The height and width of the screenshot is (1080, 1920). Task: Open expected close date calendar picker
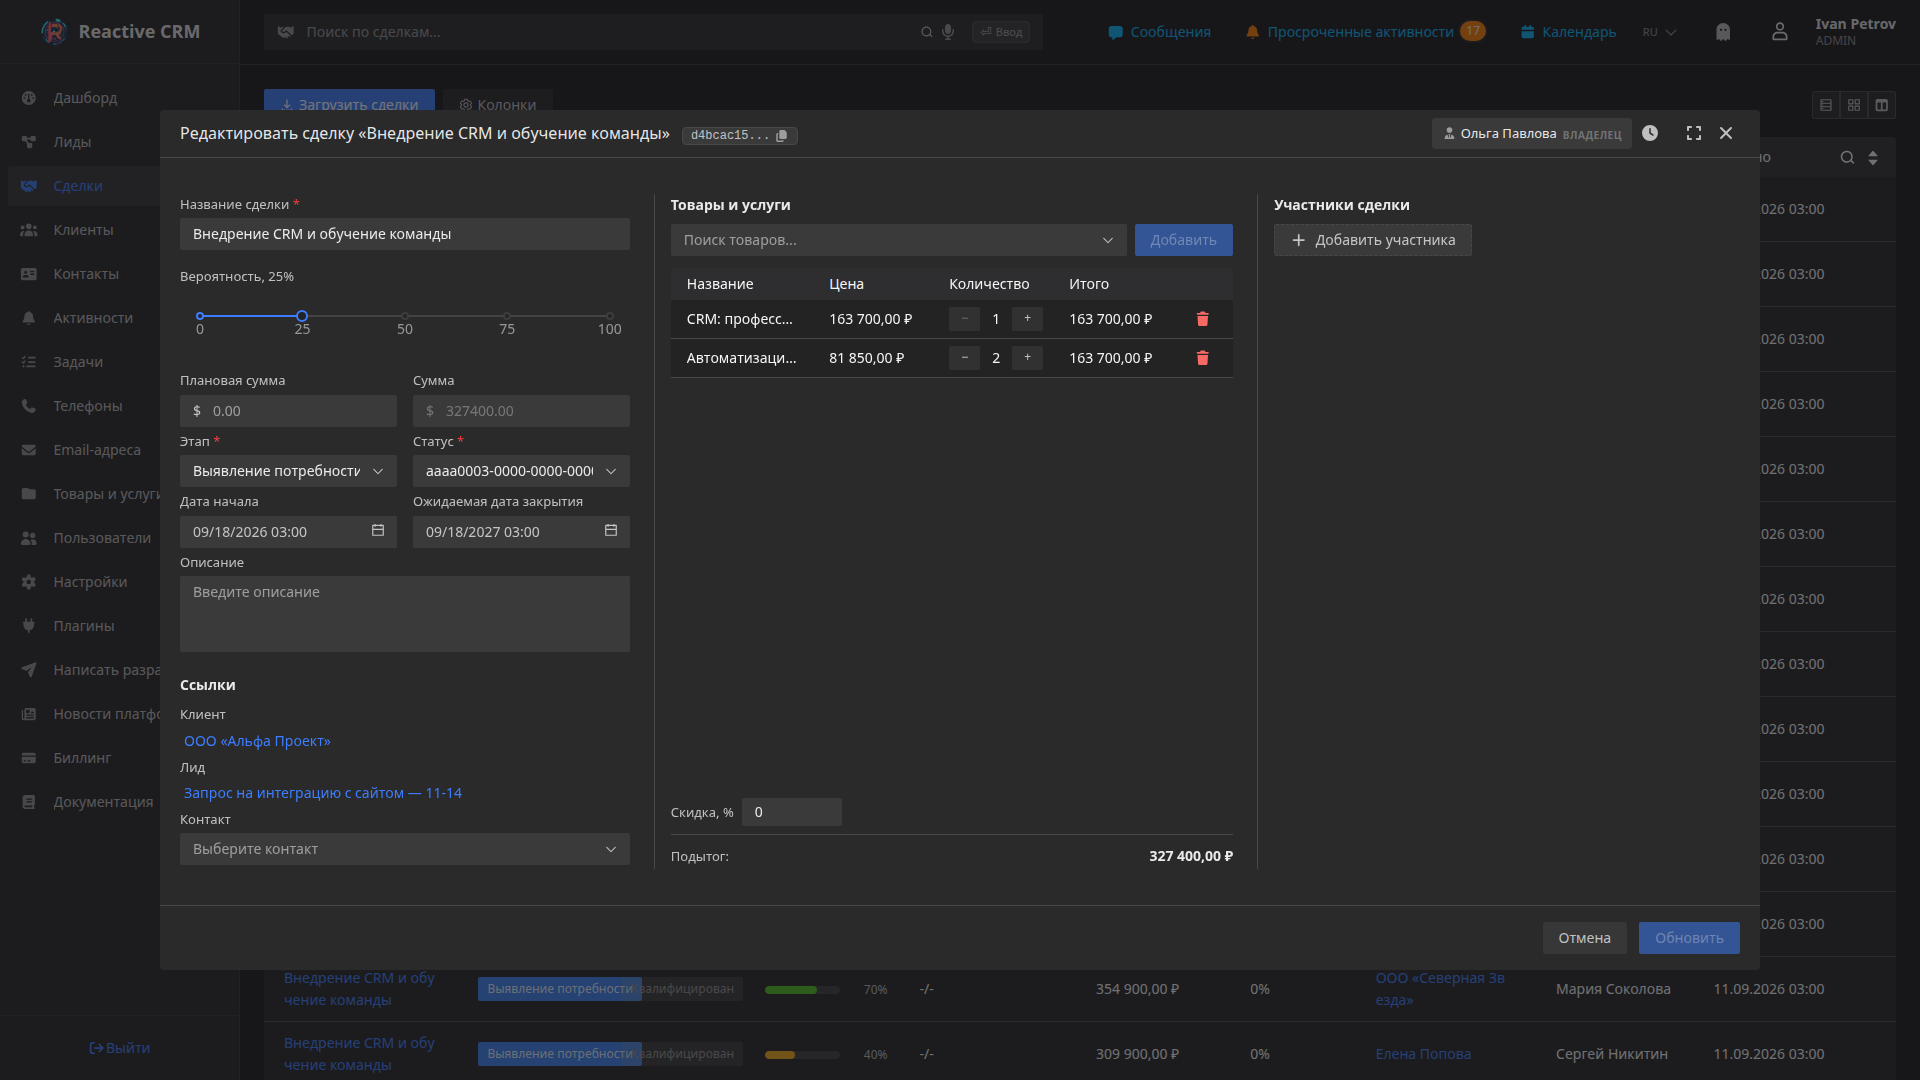[x=611, y=531]
